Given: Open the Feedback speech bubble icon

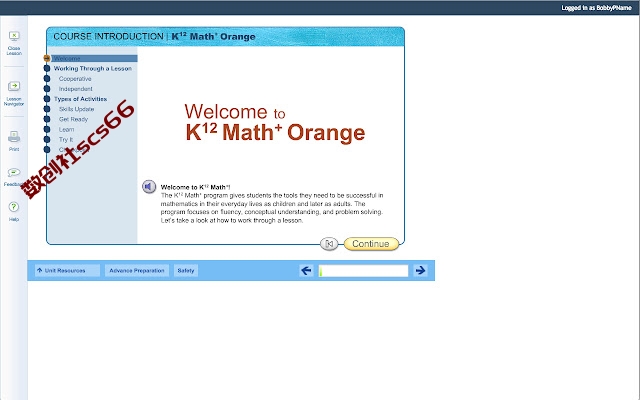Looking at the screenshot, I should tap(14, 173).
